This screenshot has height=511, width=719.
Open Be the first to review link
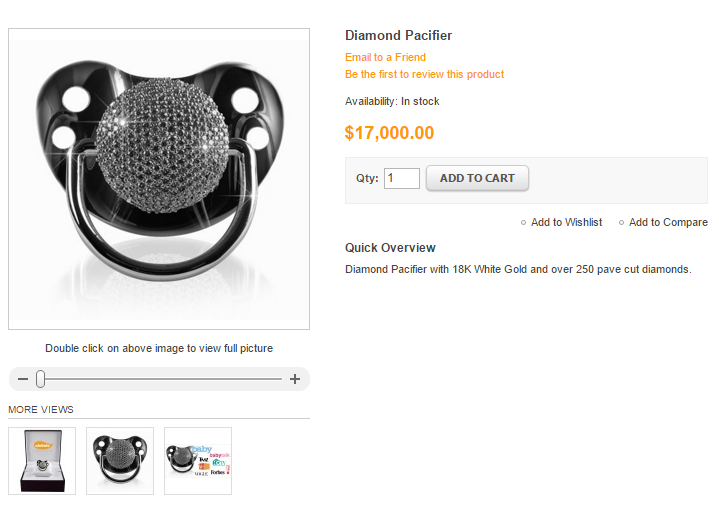tap(424, 74)
